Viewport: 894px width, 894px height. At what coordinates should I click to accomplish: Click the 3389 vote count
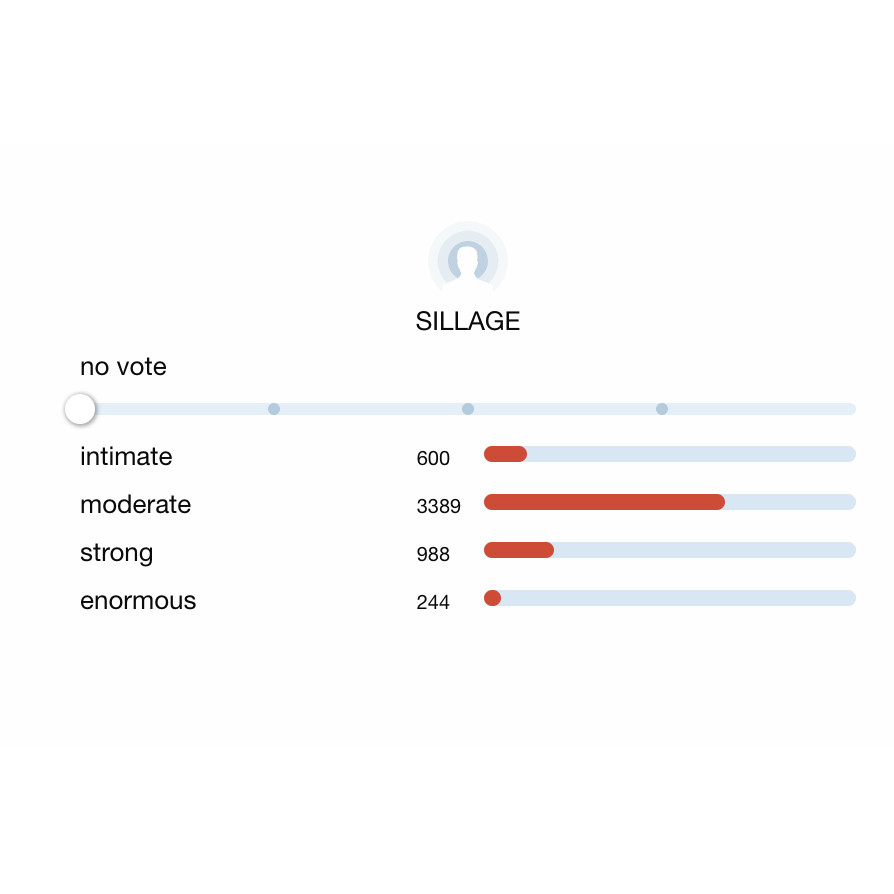[438, 507]
